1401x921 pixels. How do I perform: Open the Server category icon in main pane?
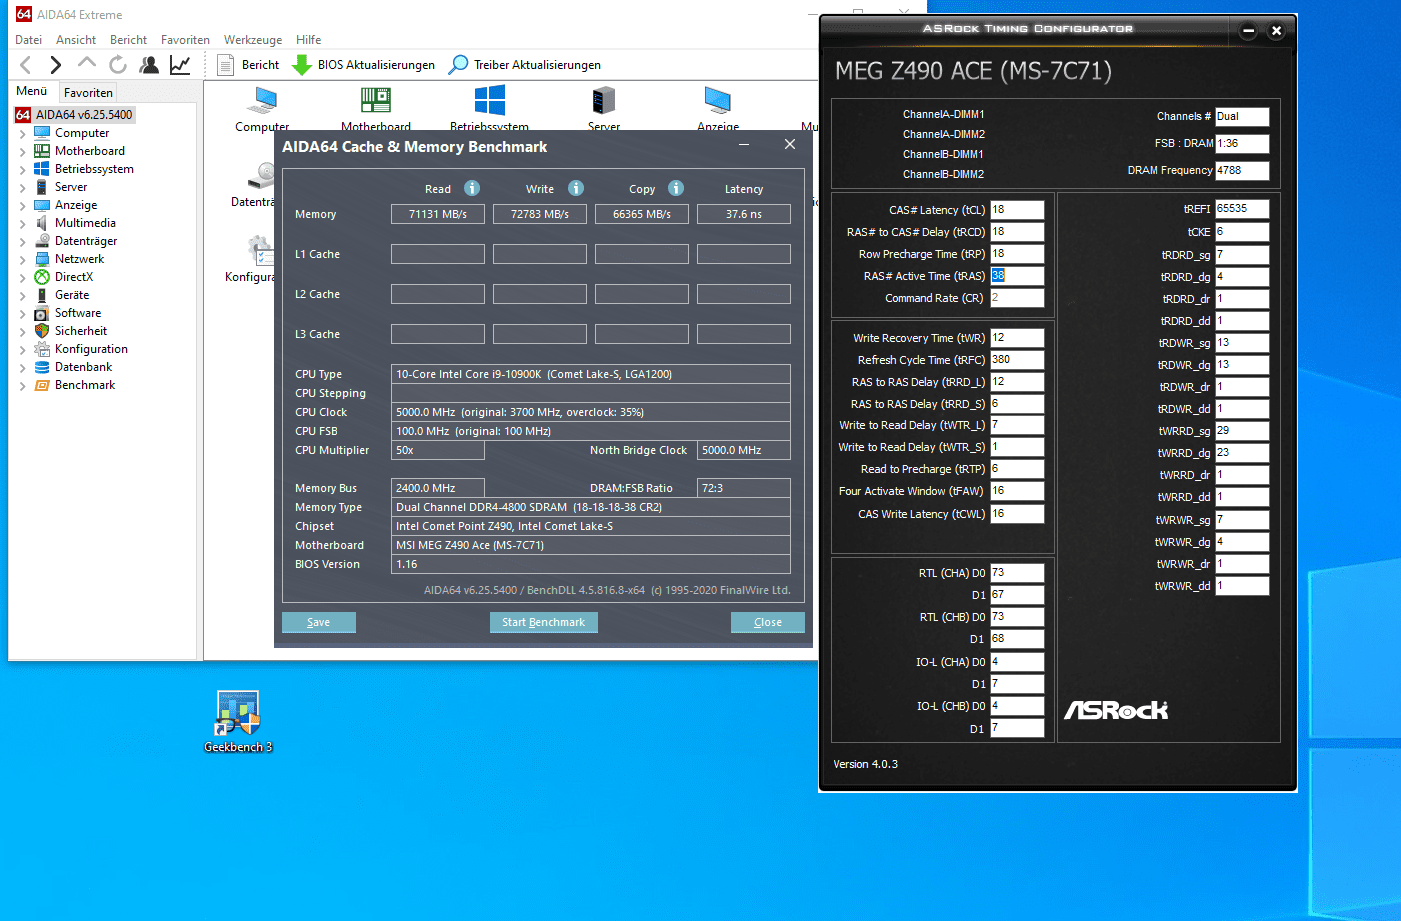(x=604, y=108)
